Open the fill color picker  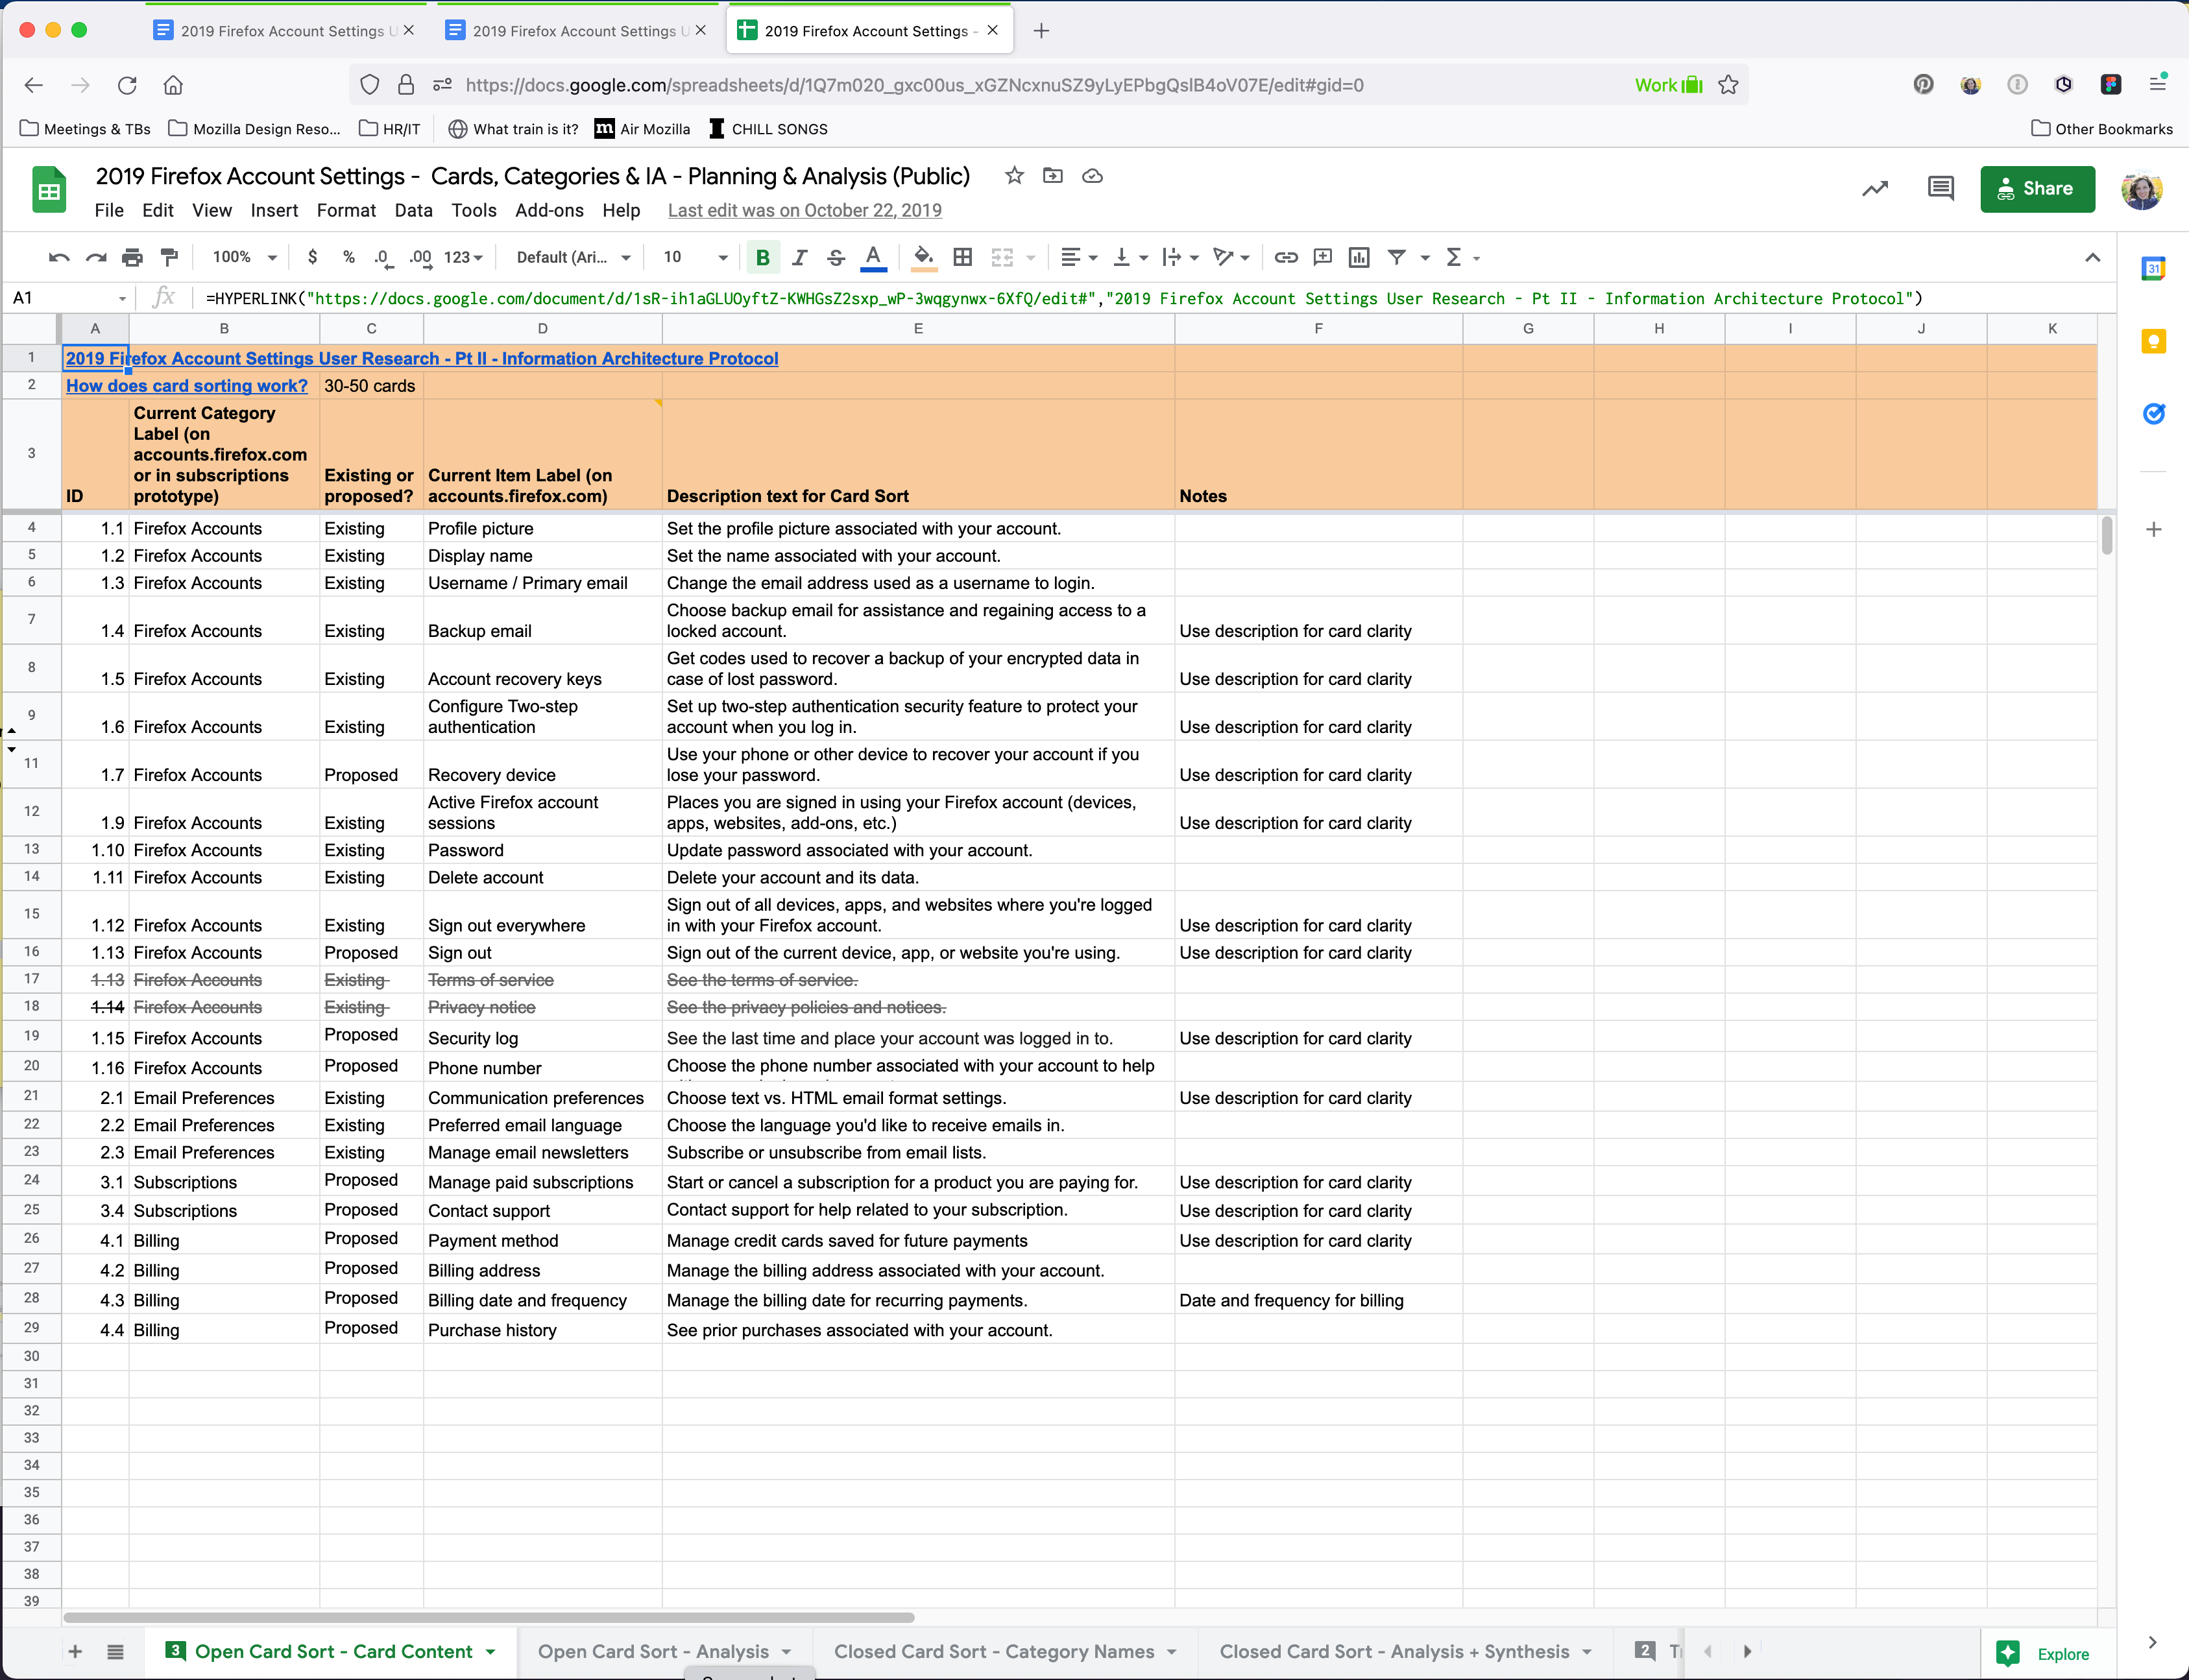pos(924,257)
